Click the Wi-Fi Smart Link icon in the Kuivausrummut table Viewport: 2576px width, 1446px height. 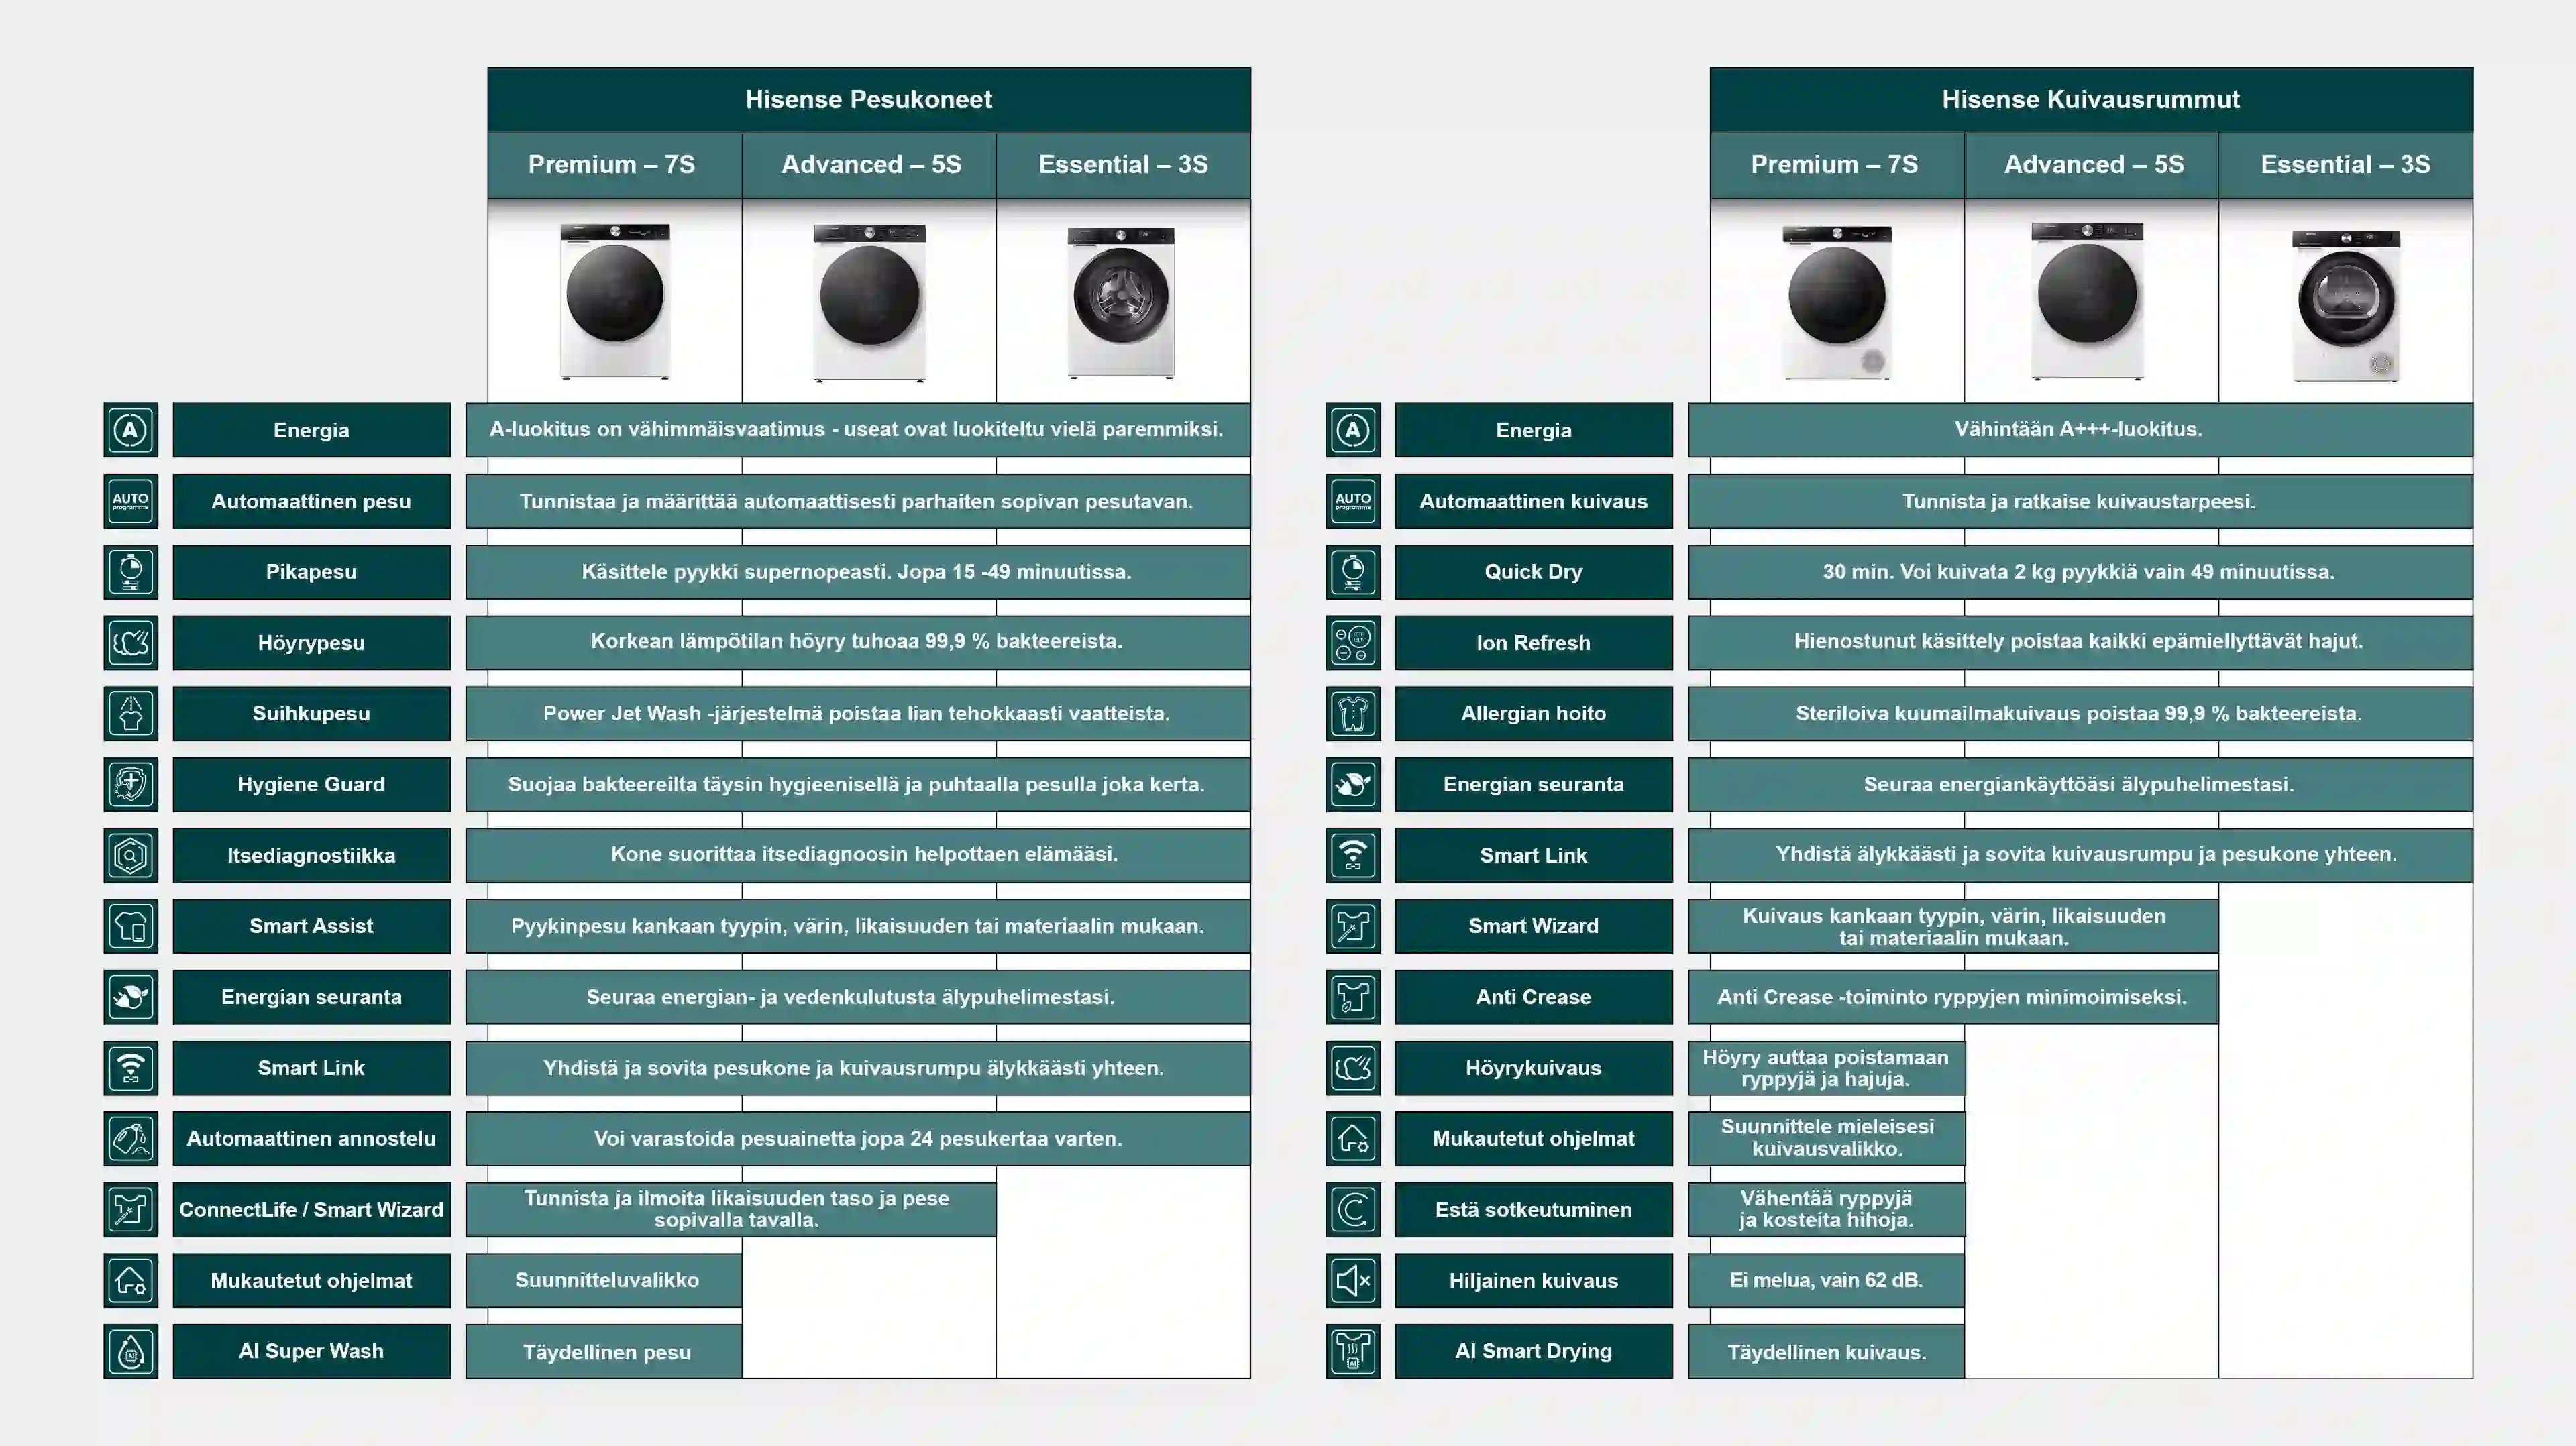[1353, 855]
